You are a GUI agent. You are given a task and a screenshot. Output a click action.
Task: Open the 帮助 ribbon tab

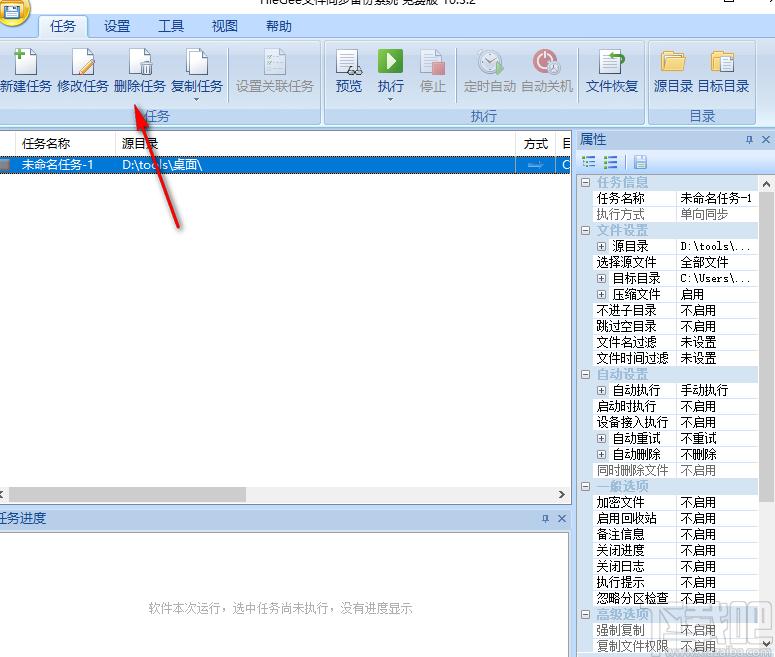tap(278, 26)
